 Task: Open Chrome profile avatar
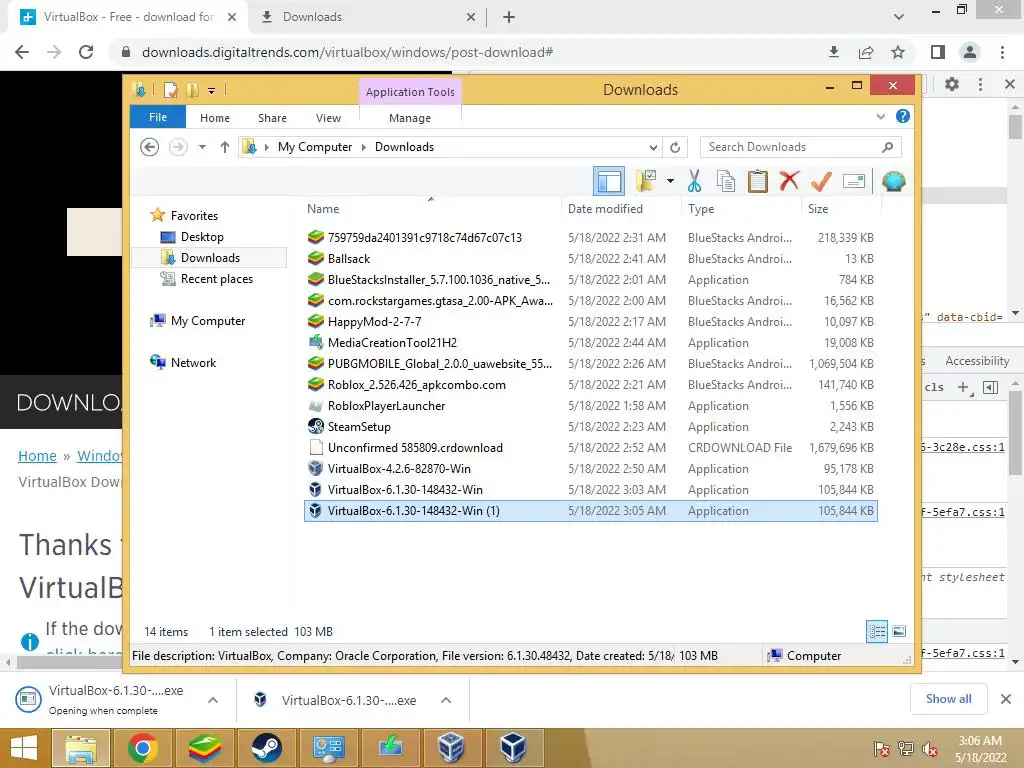pyautogui.click(x=970, y=52)
